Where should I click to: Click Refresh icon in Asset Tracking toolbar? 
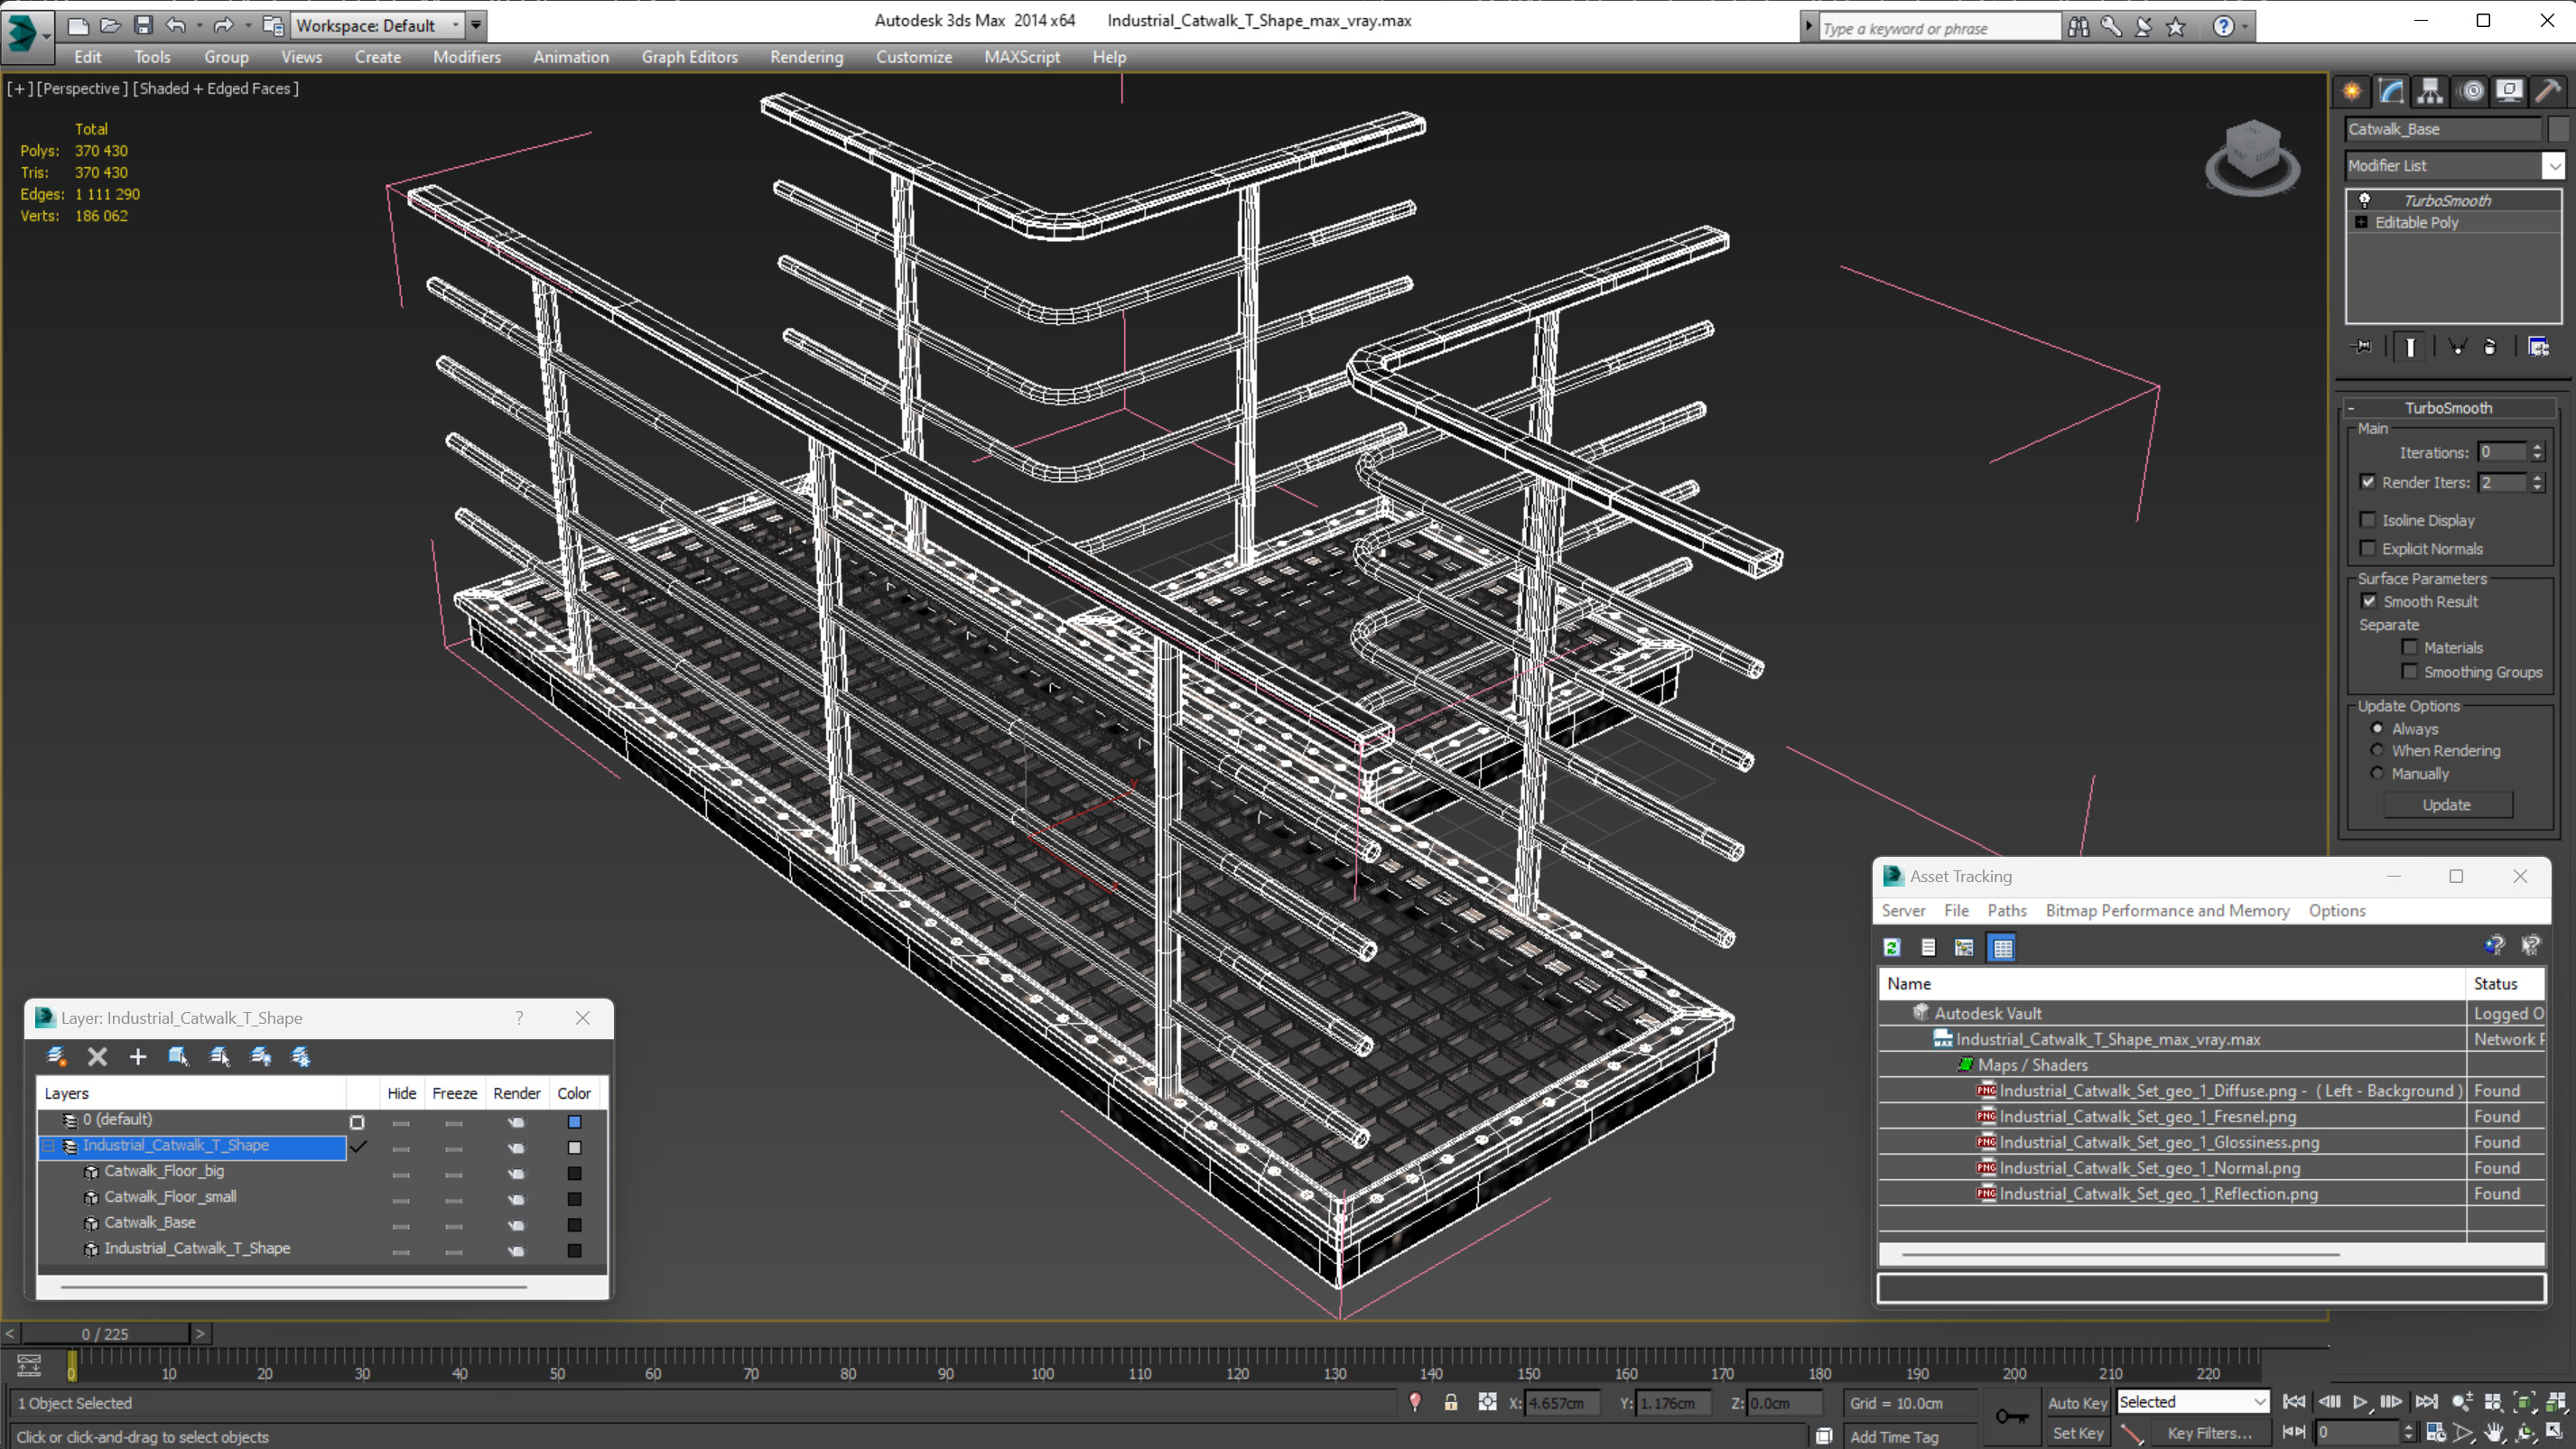1892,947
